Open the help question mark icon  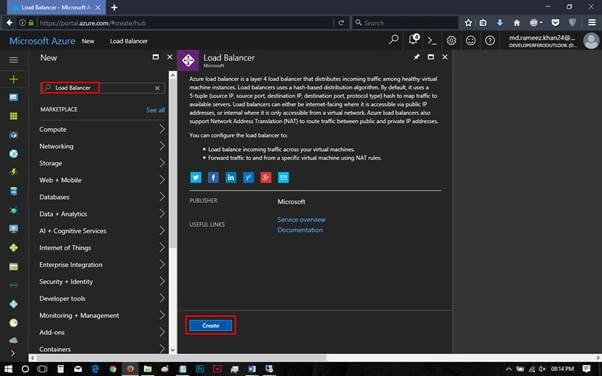[x=490, y=40]
